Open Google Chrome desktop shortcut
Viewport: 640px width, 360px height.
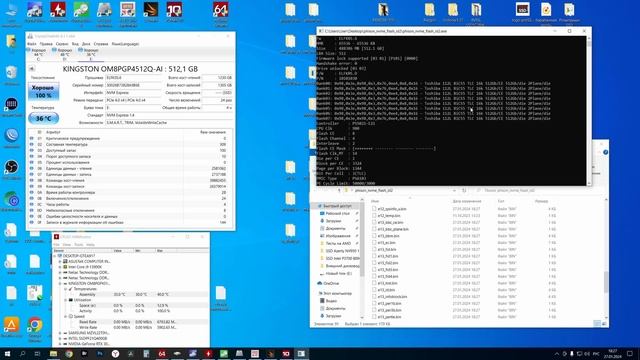click(35, 327)
